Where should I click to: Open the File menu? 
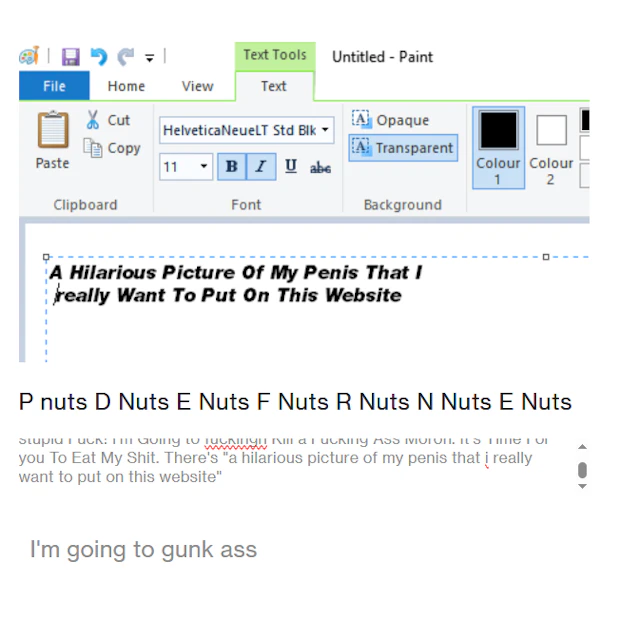coord(54,86)
